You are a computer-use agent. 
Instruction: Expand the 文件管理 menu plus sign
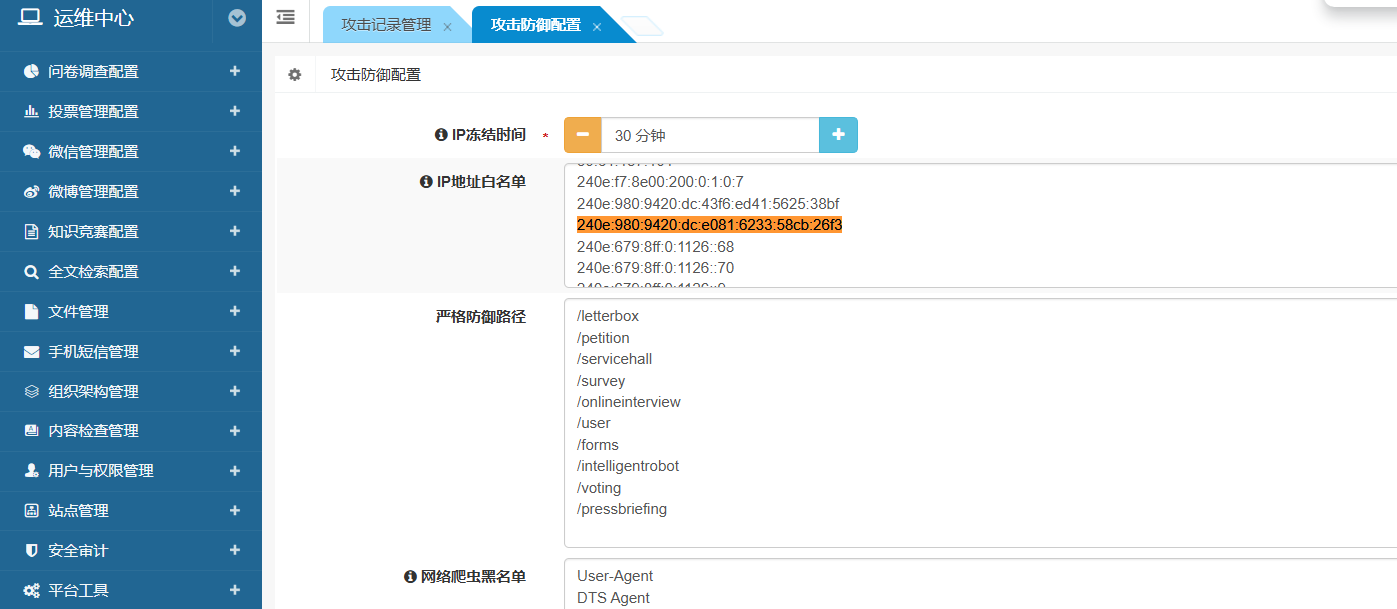click(x=235, y=311)
